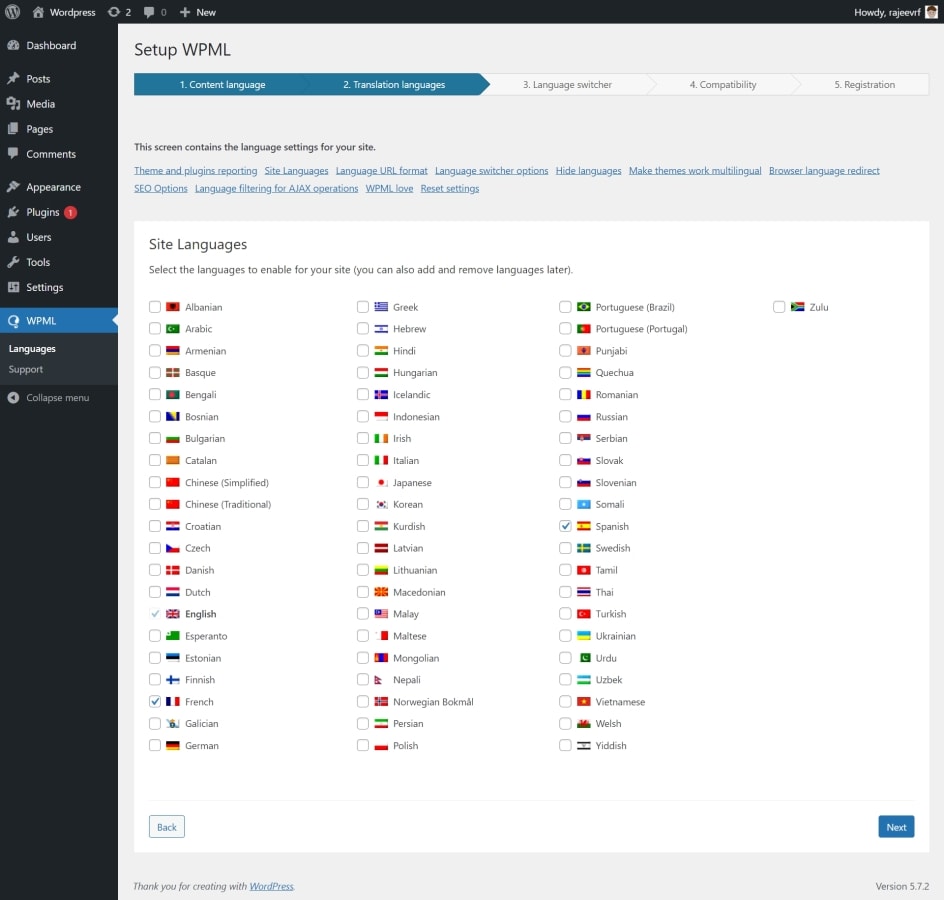Click the WordPress logo icon in admin bar
Viewport: 944px width, 900px height.
13,12
